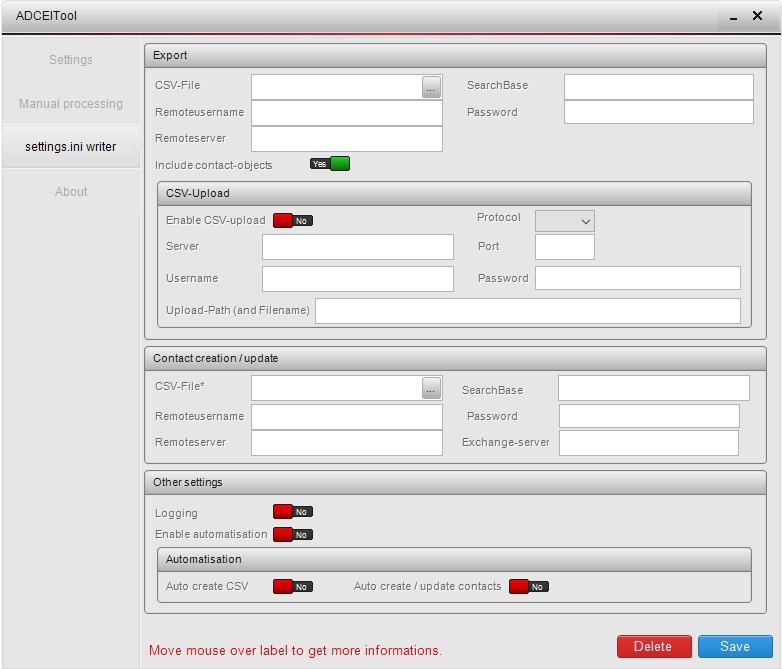
Task: Go to the About tab
Action: coord(71,192)
